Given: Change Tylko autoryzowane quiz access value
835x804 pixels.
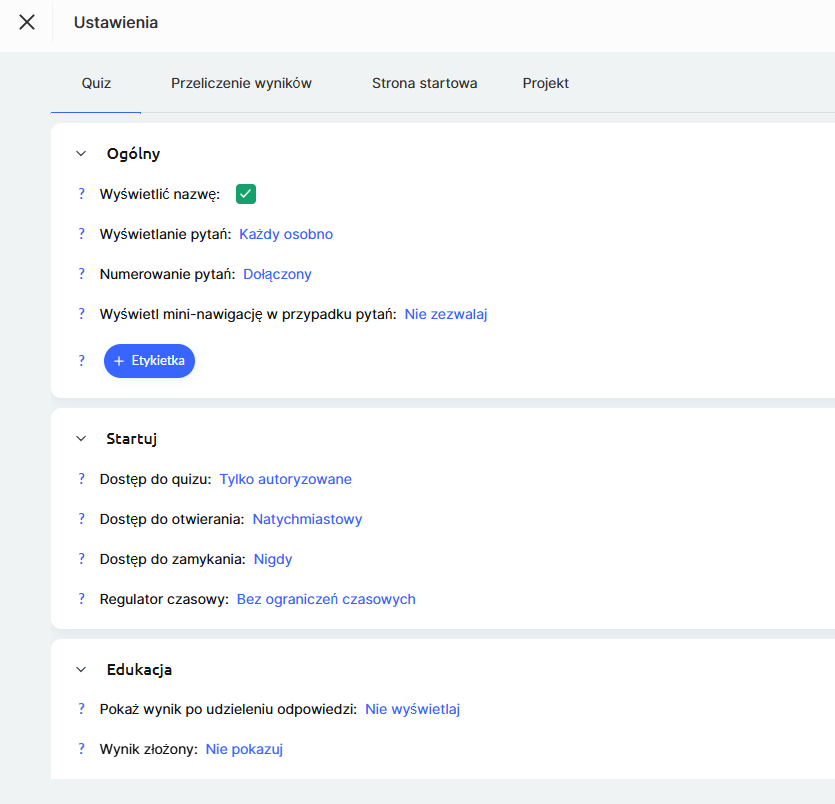Looking at the screenshot, I should pyautogui.click(x=285, y=479).
